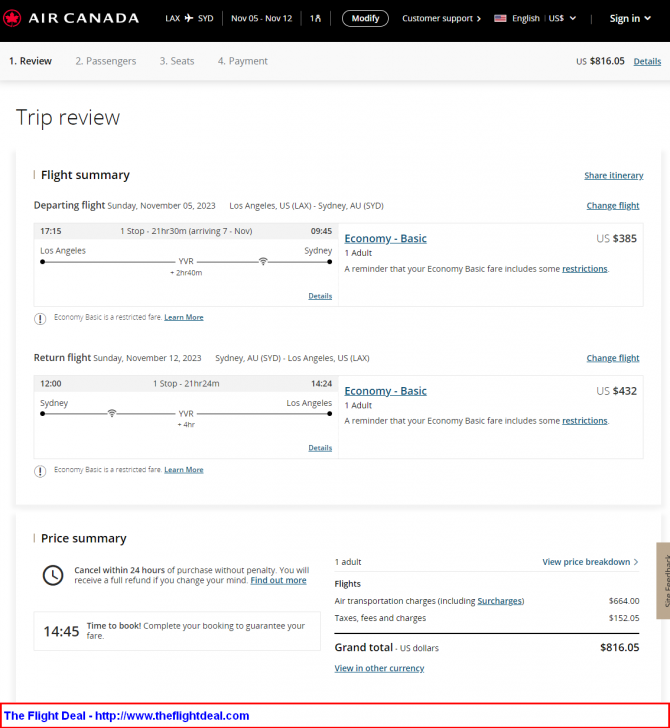Open Customer support link in header
670x728 pixels.
(x=441, y=19)
